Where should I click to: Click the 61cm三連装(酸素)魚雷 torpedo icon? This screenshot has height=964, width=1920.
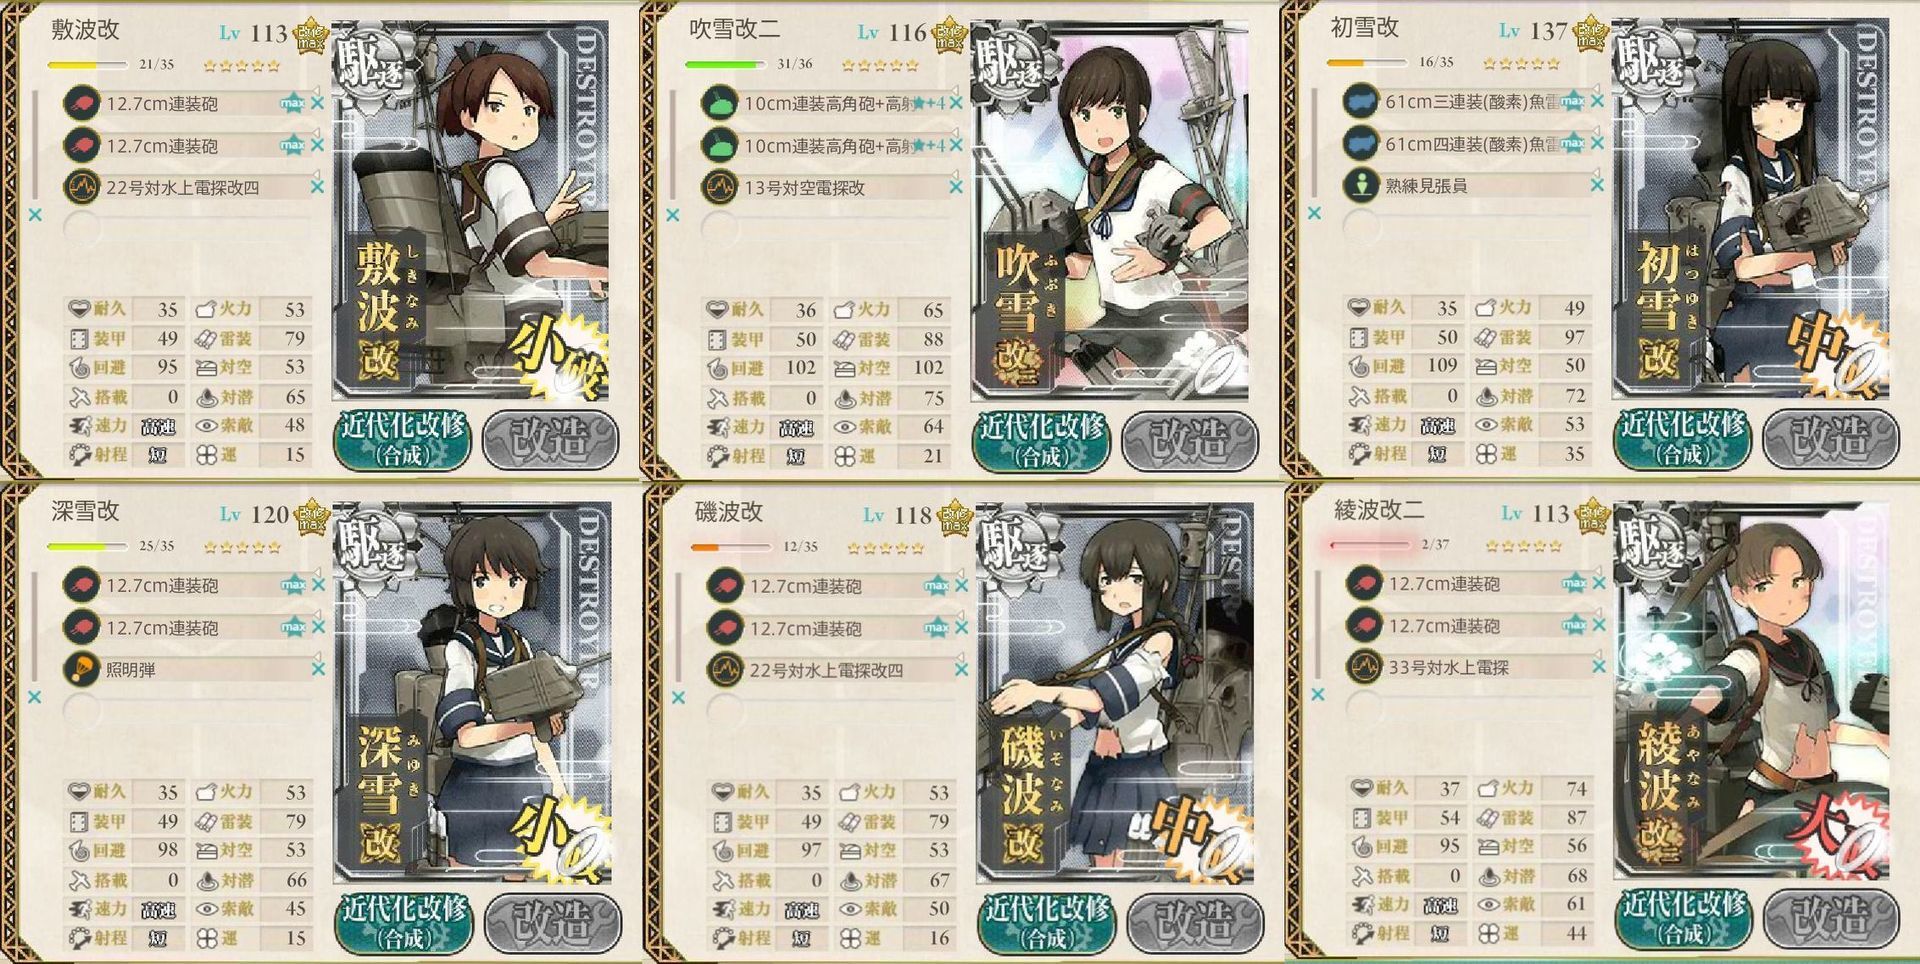click(x=1360, y=101)
